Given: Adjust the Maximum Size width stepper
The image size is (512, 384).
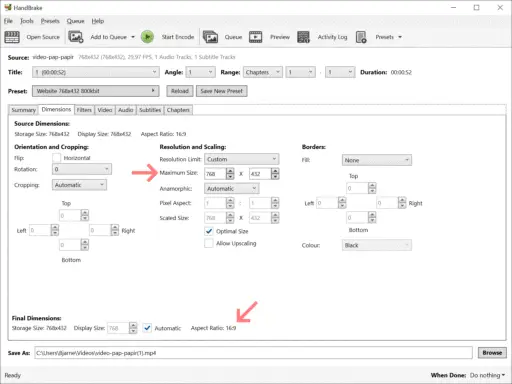Looking at the screenshot, I should [x=230, y=174].
